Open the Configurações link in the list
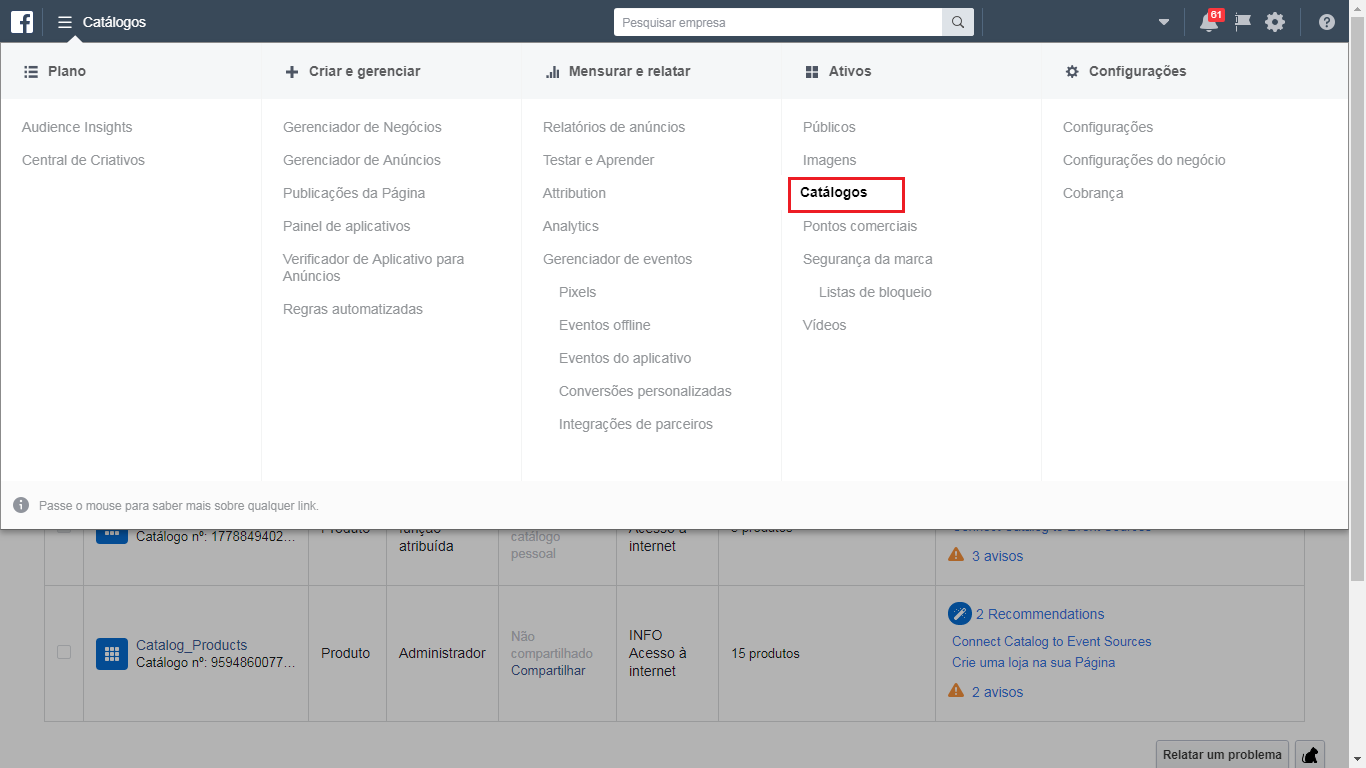The image size is (1366, 768). pyautogui.click(x=1108, y=127)
